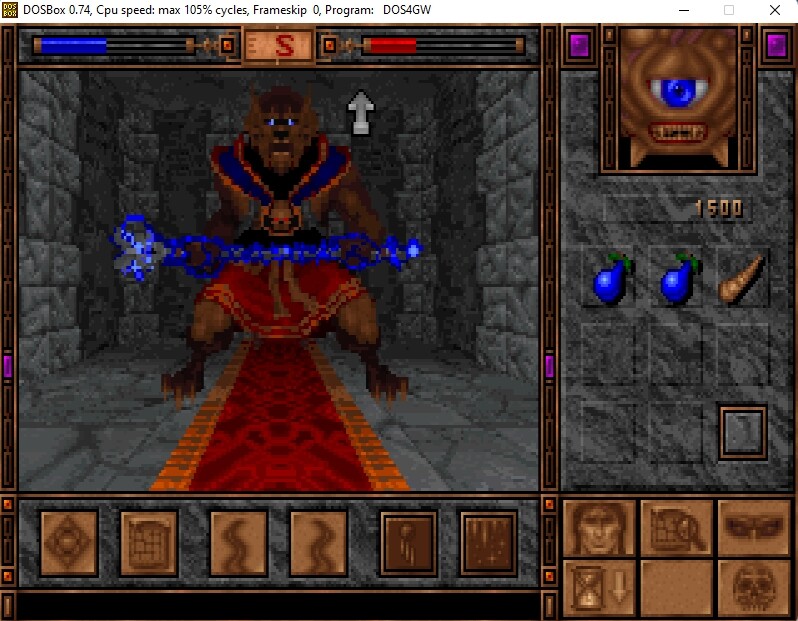The height and width of the screenshot is (621, 798).
Task: Open the map with magnifier icon
Action: (678, 528)
